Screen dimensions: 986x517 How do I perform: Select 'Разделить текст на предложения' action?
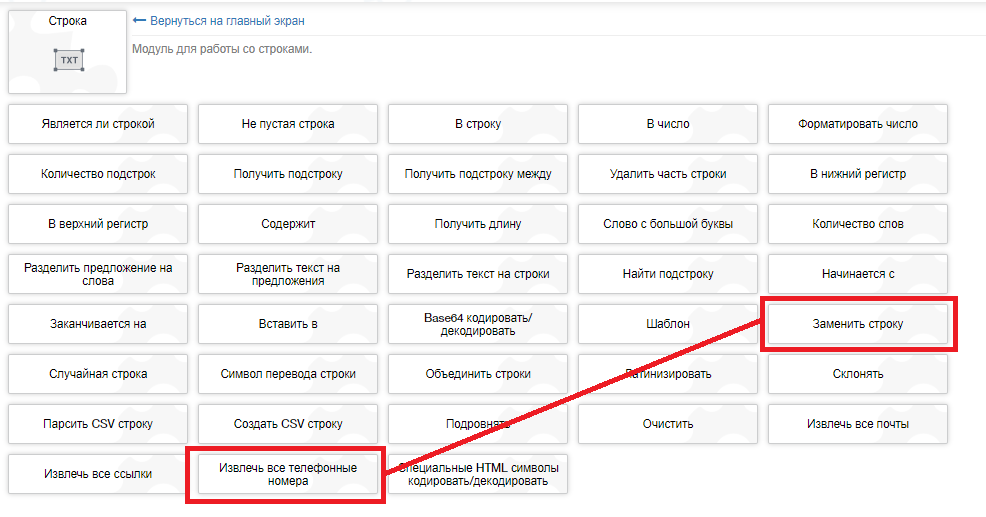[288, 274]
